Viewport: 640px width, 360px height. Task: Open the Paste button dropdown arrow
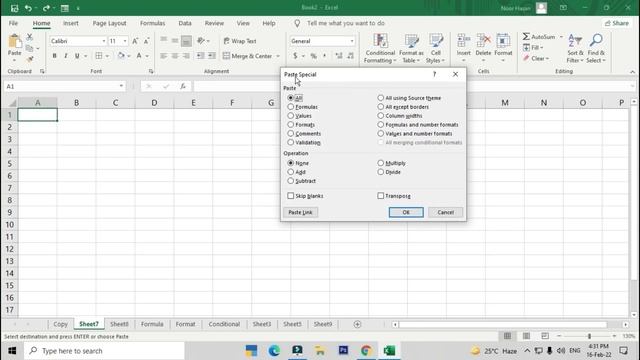(15, 60)
